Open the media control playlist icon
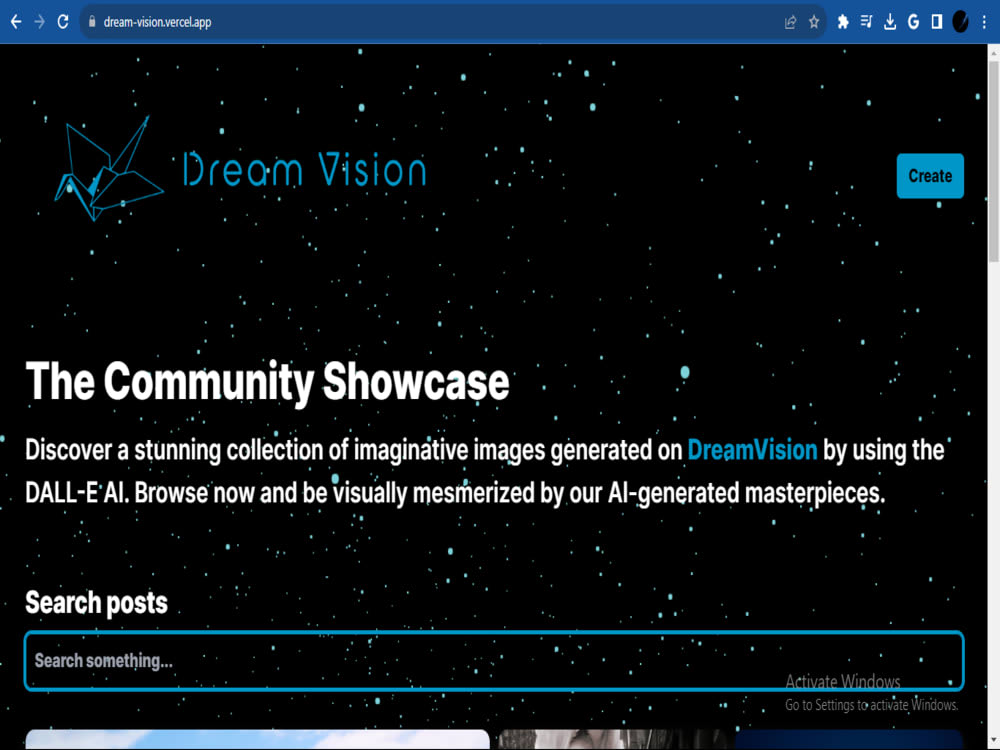Screen dimensions: 1000x750 point(866,22)
